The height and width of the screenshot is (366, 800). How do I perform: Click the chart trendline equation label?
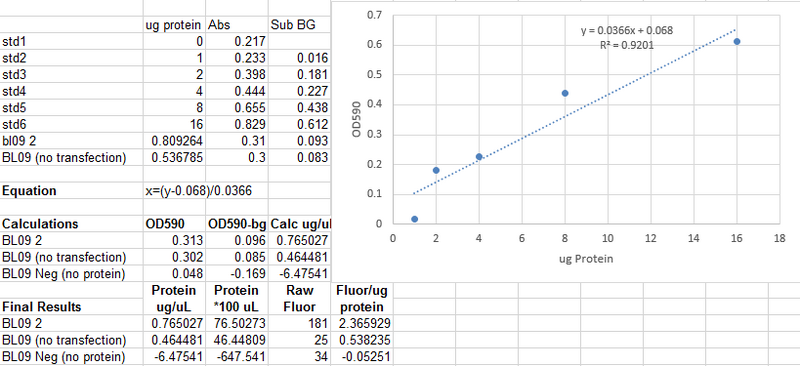click(x=627, y=31)
